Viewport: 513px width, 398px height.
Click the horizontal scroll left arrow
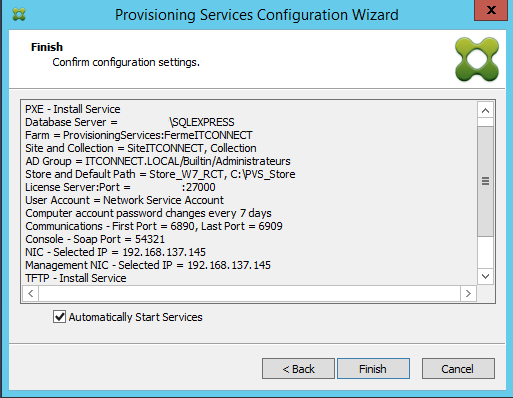point(31,294)
